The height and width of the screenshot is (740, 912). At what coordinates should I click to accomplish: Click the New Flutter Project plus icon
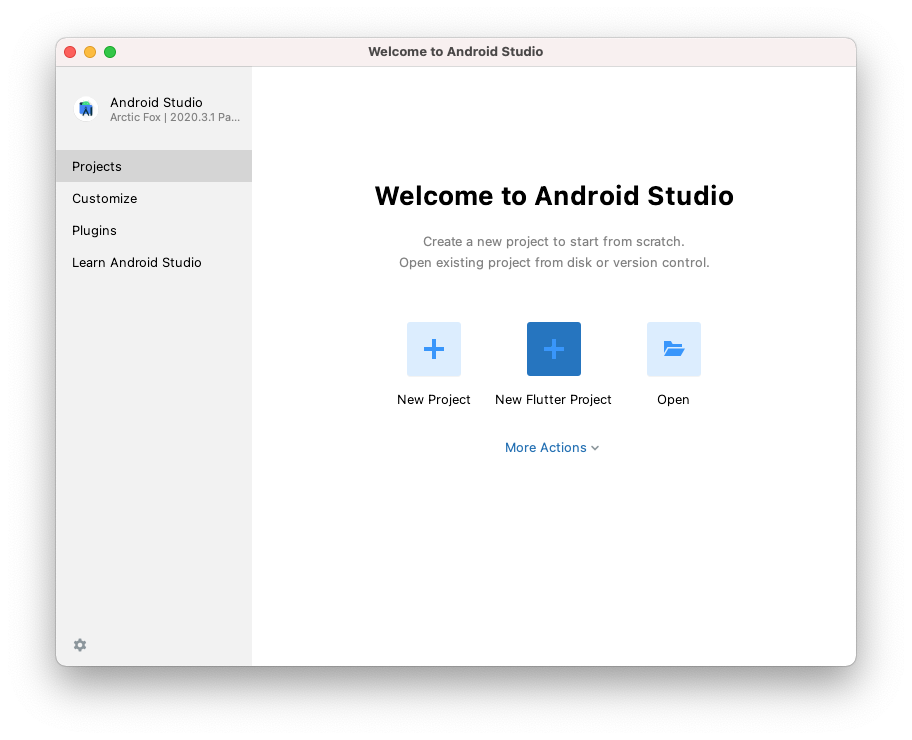pyautogui.click(x=554, y=349)
